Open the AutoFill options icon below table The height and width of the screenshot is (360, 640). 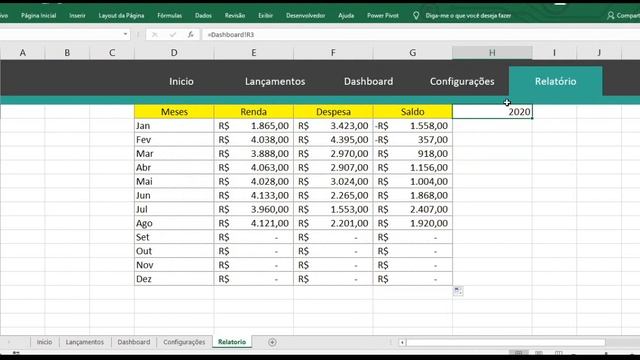pyautogui.click(x=458, y=291)
